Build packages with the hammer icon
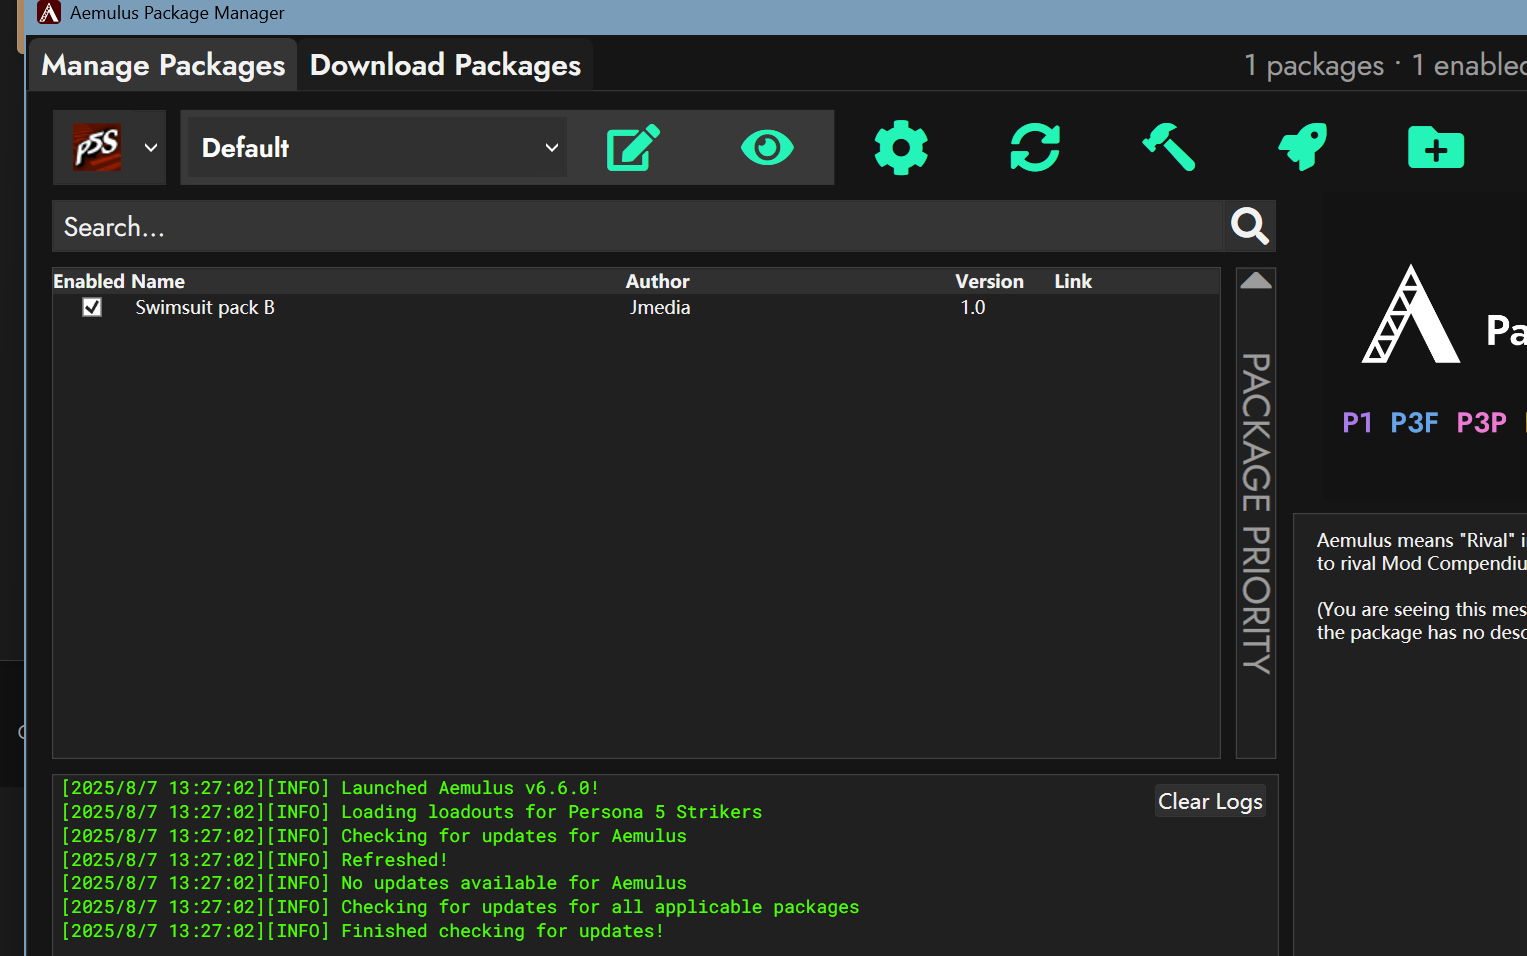This screenshot has height=956, width=1527. 1169,148
